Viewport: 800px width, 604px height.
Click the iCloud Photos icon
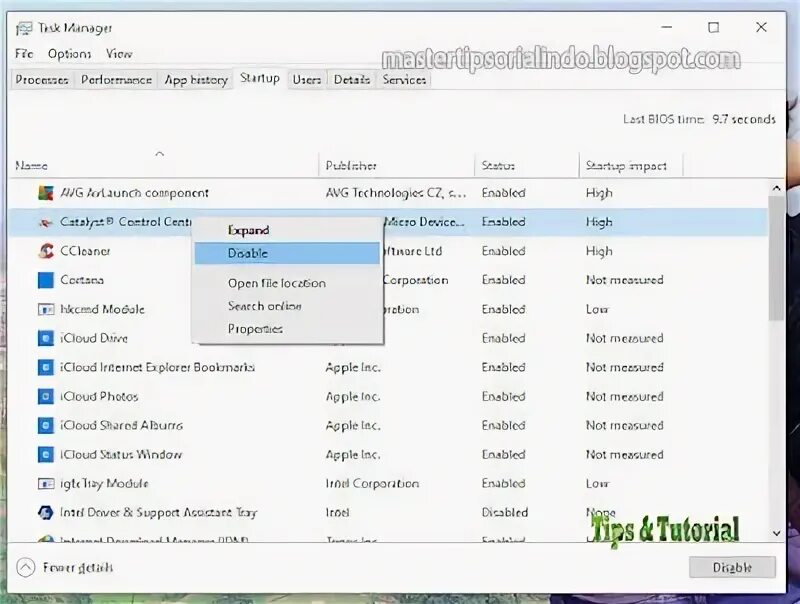coord(45,396)
